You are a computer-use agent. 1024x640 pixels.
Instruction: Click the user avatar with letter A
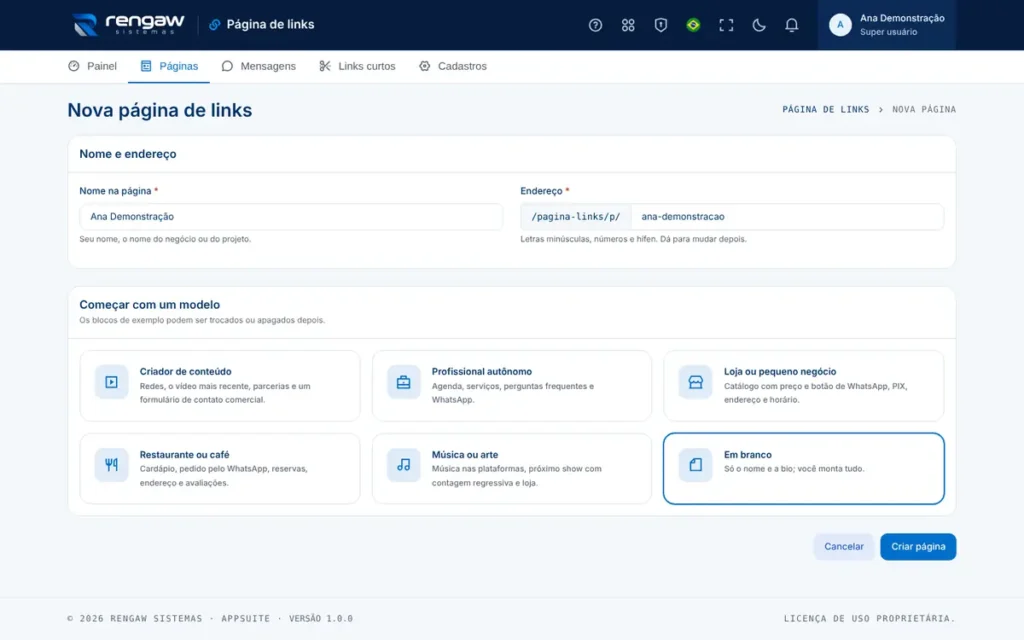840,25
